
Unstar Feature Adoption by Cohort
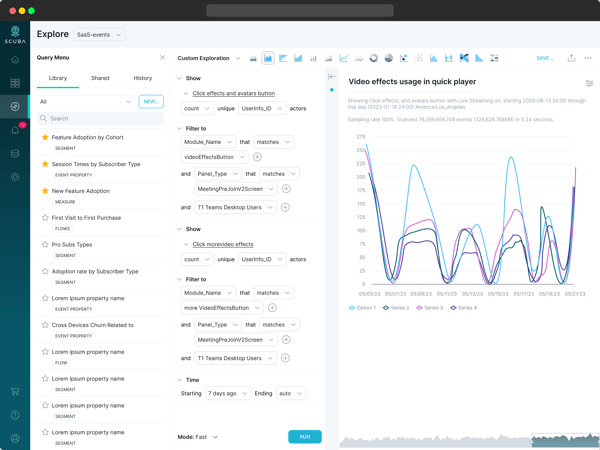[45, 137]
